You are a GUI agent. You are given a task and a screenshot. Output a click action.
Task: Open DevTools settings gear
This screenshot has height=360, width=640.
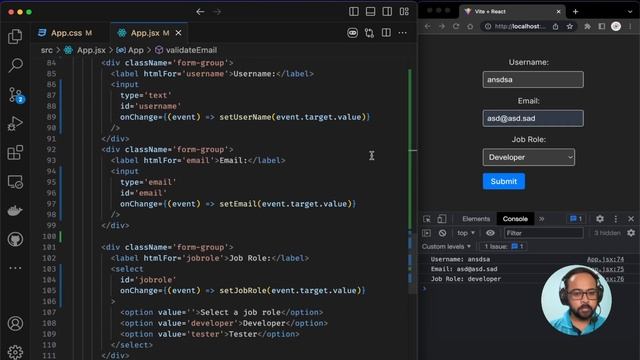[x=600, y=219]
